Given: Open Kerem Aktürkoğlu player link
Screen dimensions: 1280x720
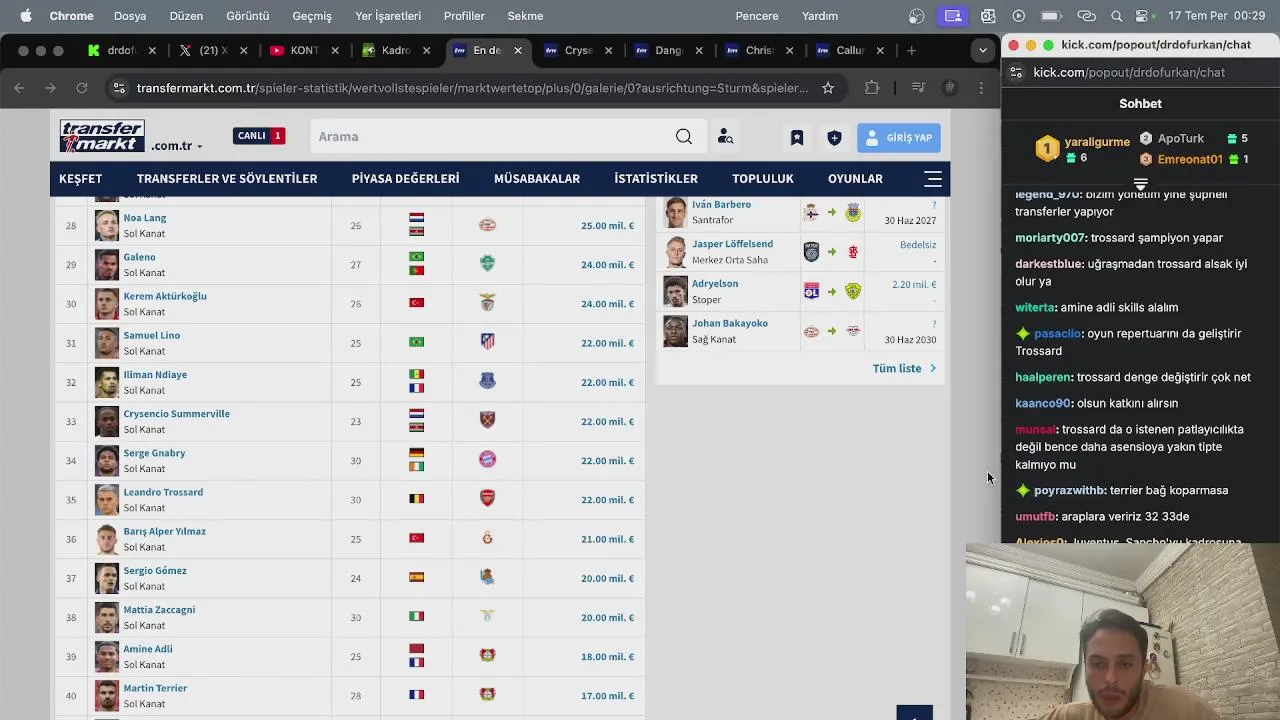Looking at the screenshot, I should tap(165, 296).
